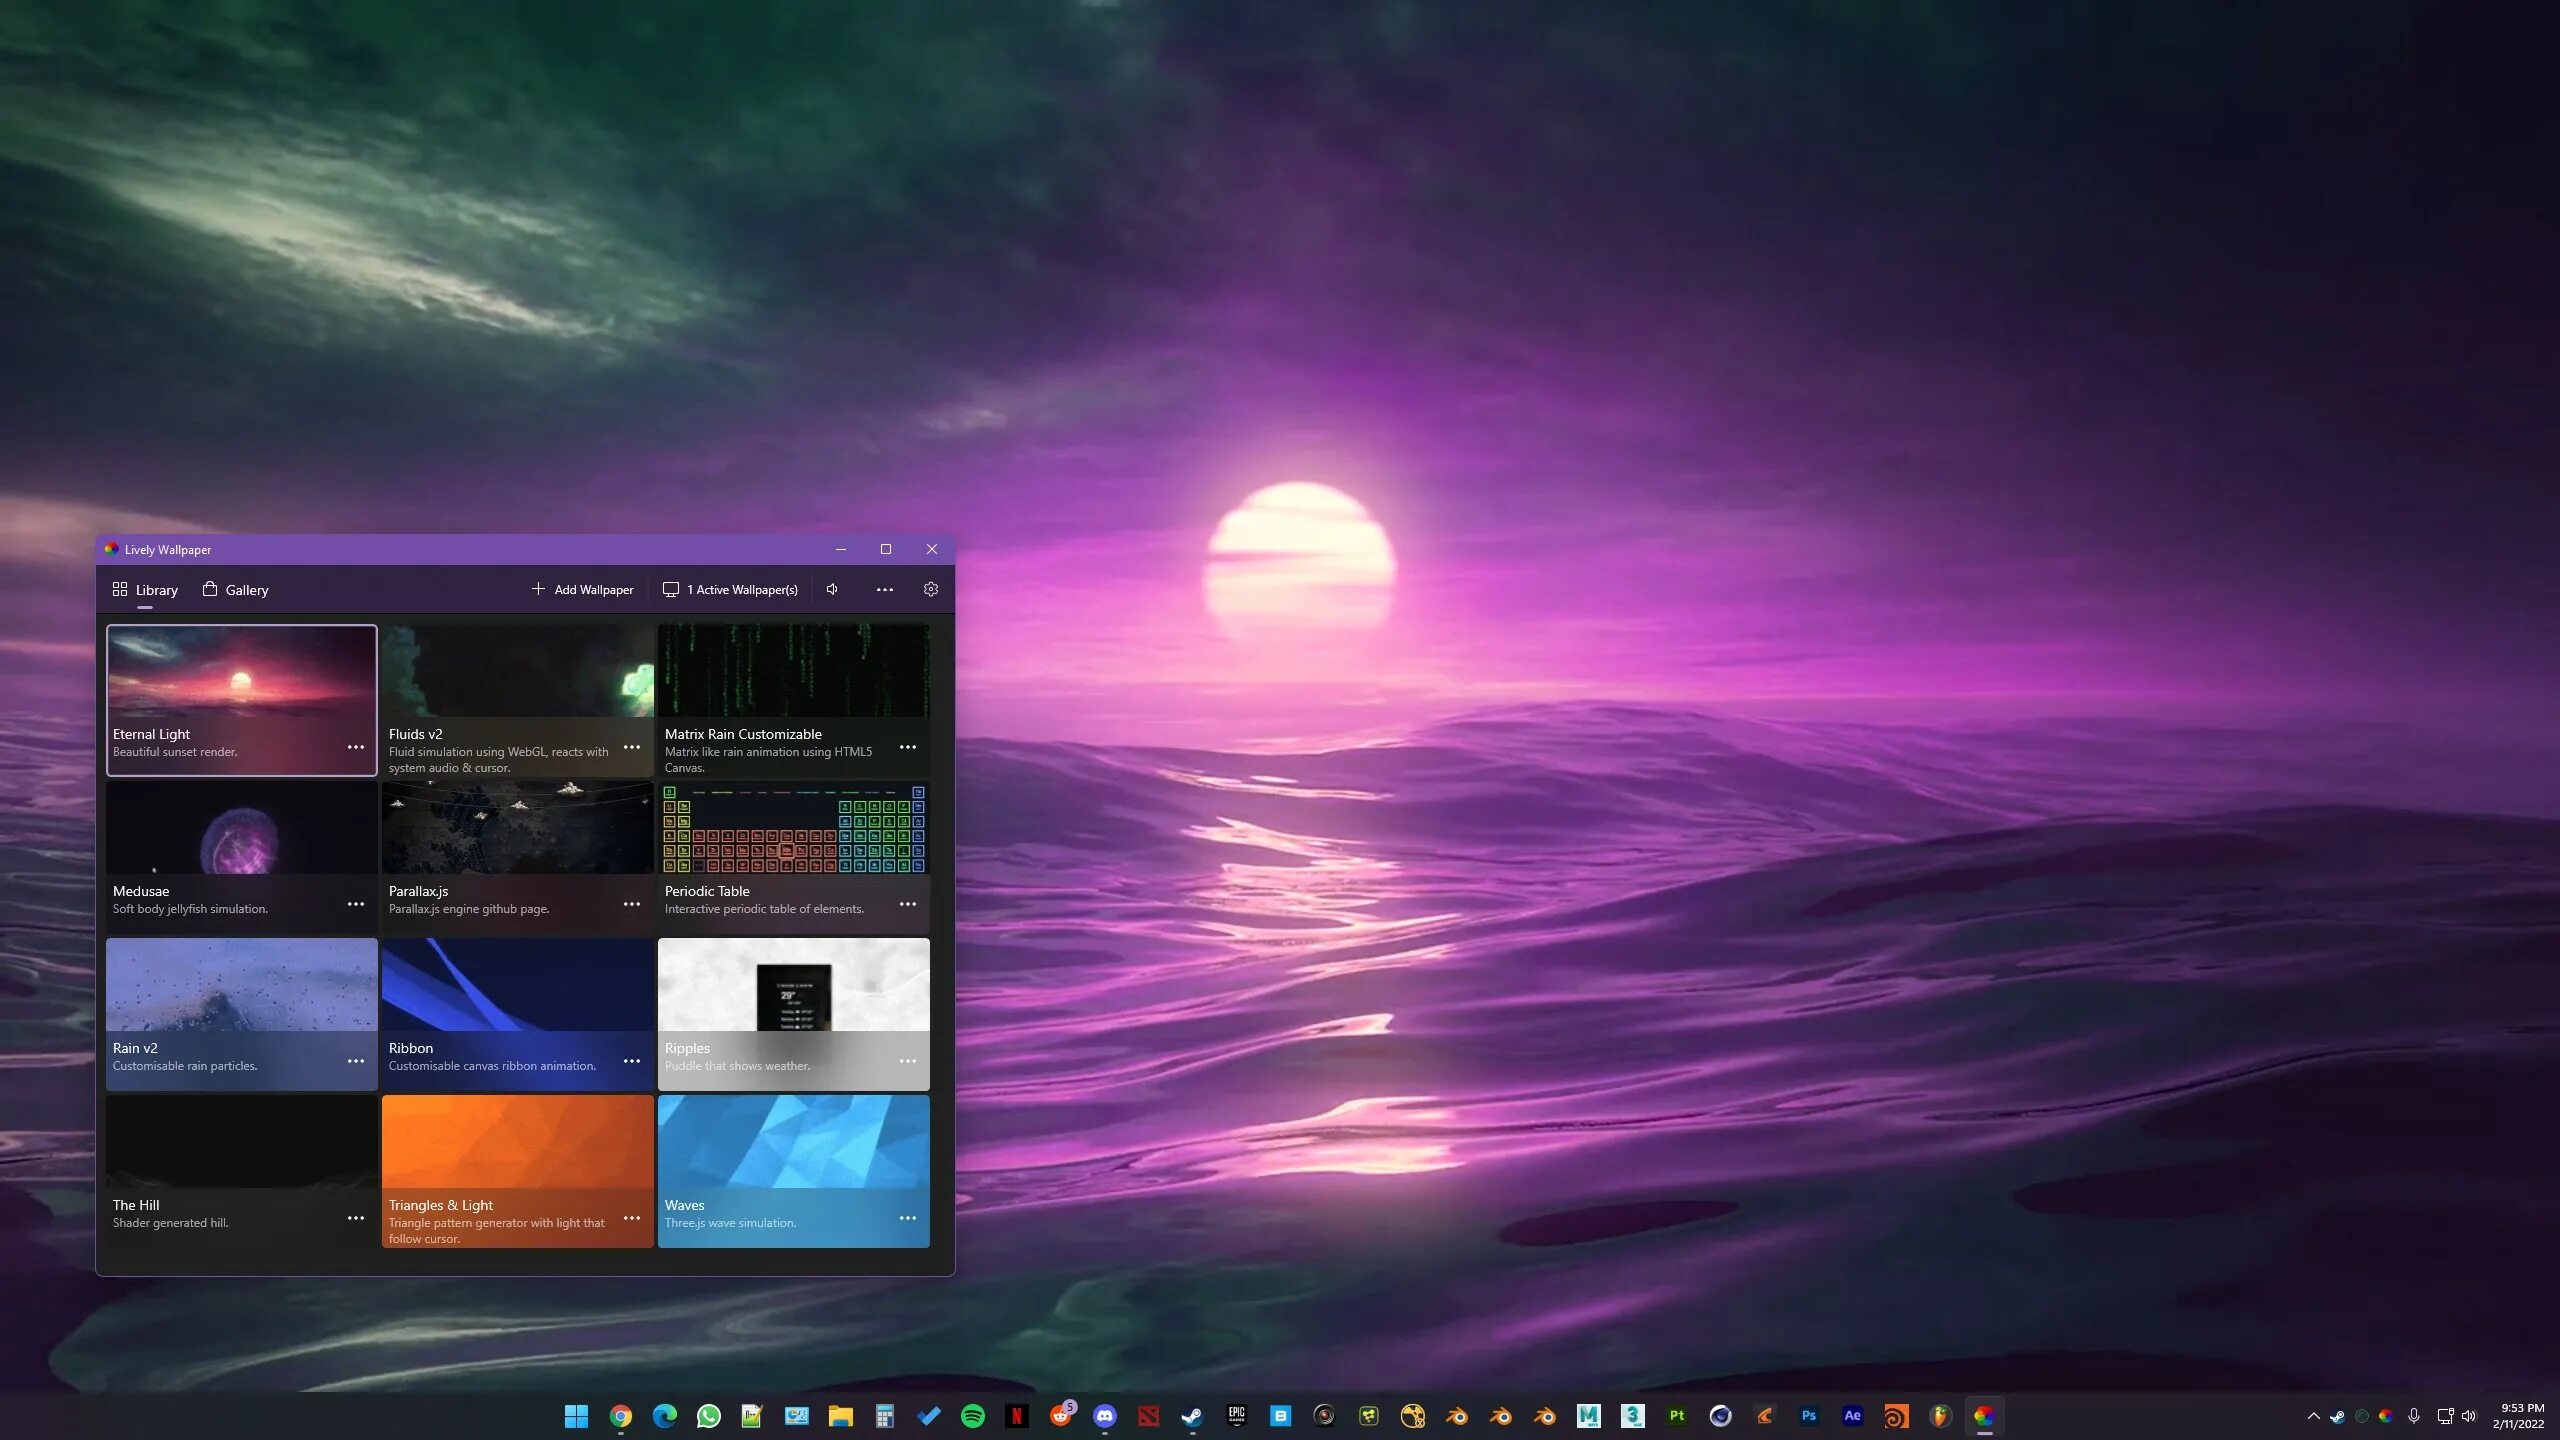Open After Effects from taskbar
Image resolution: width=2560 pixels, height=1440 pixels.
(1852, 1415)
